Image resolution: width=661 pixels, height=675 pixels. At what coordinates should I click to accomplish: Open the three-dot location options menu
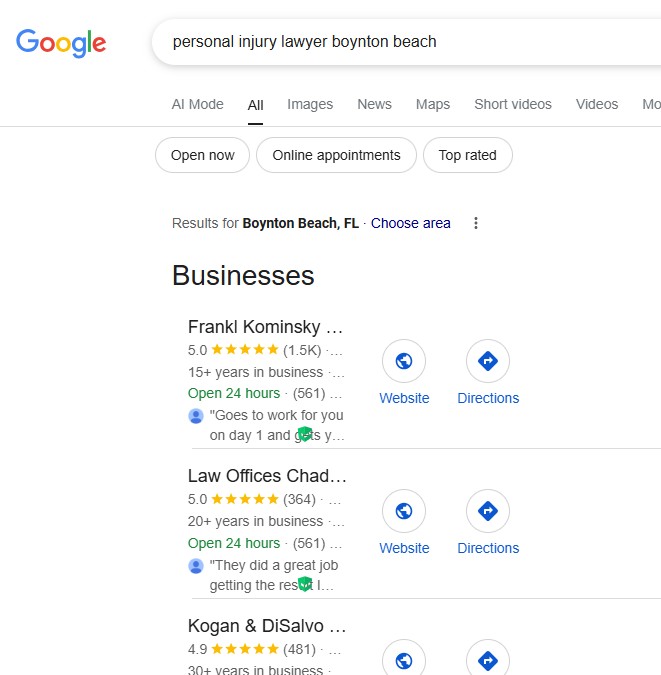coord(476,223)
